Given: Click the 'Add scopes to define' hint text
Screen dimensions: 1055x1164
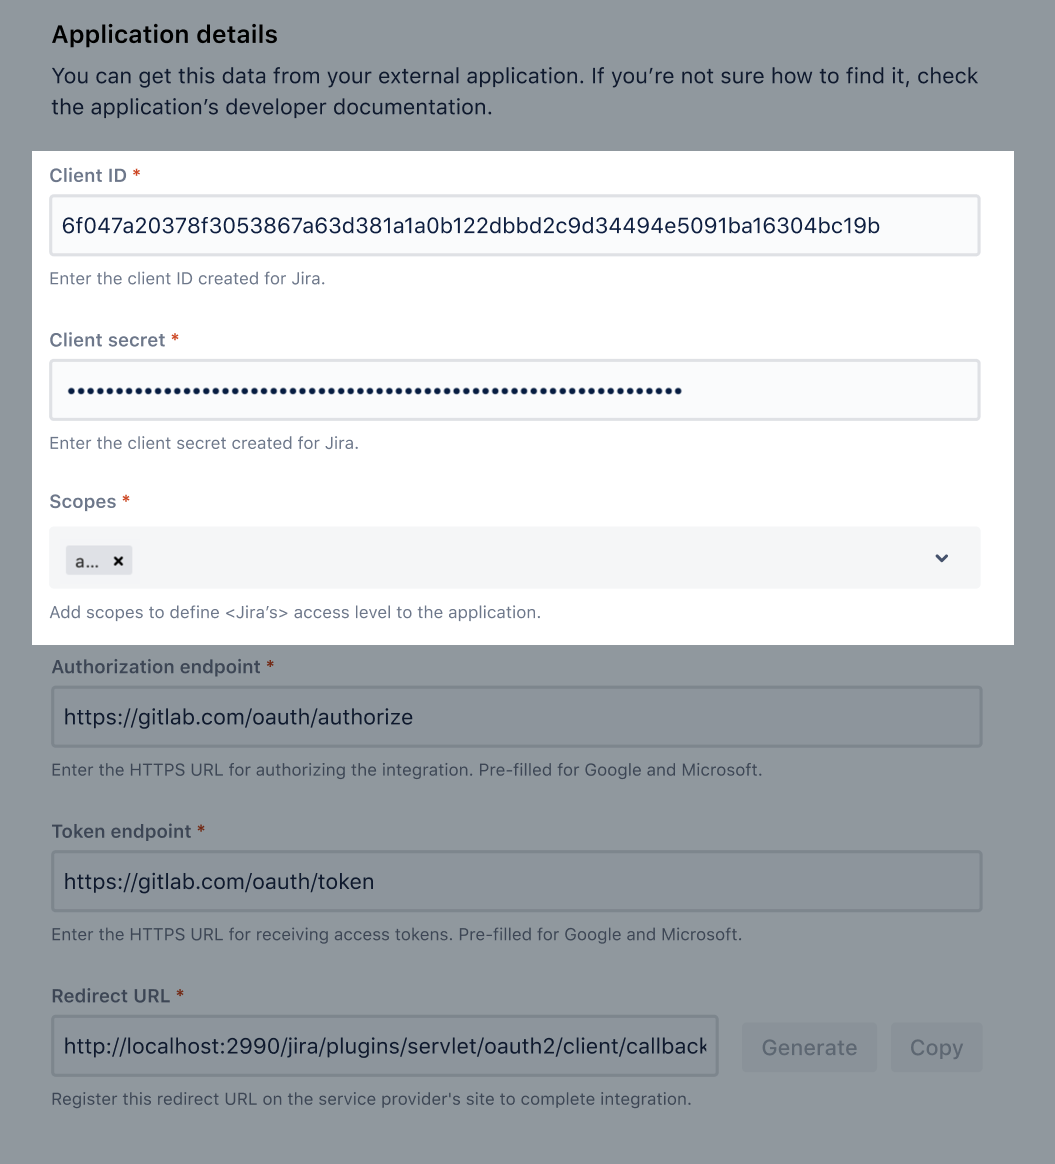Looking at the screenshot, I should point(295,612).
